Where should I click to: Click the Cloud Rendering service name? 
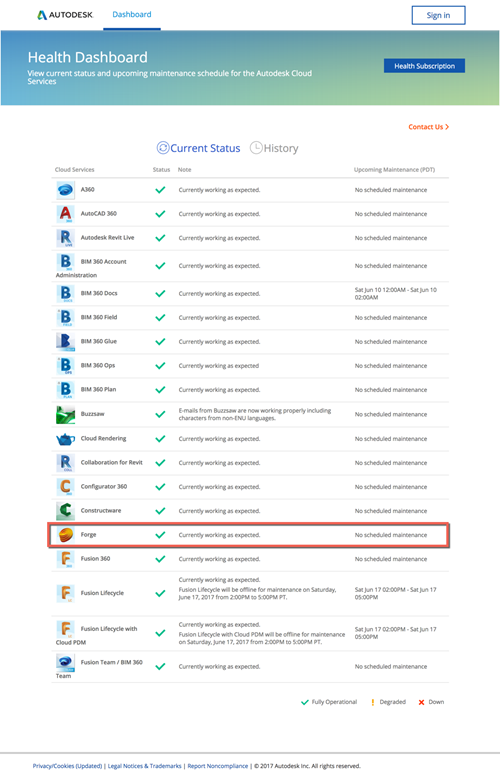pos(103,439)
